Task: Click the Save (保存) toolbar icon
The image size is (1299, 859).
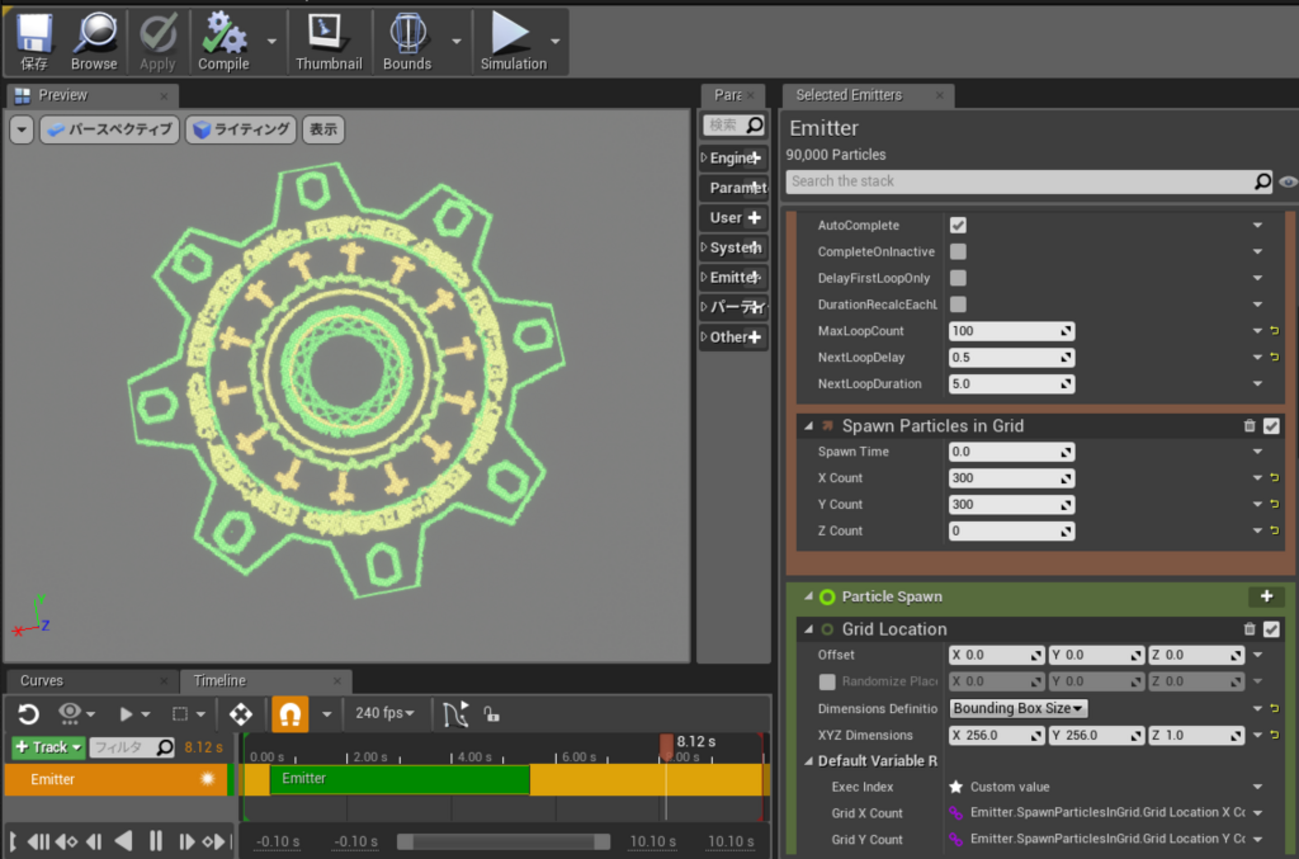Action: 34,41
